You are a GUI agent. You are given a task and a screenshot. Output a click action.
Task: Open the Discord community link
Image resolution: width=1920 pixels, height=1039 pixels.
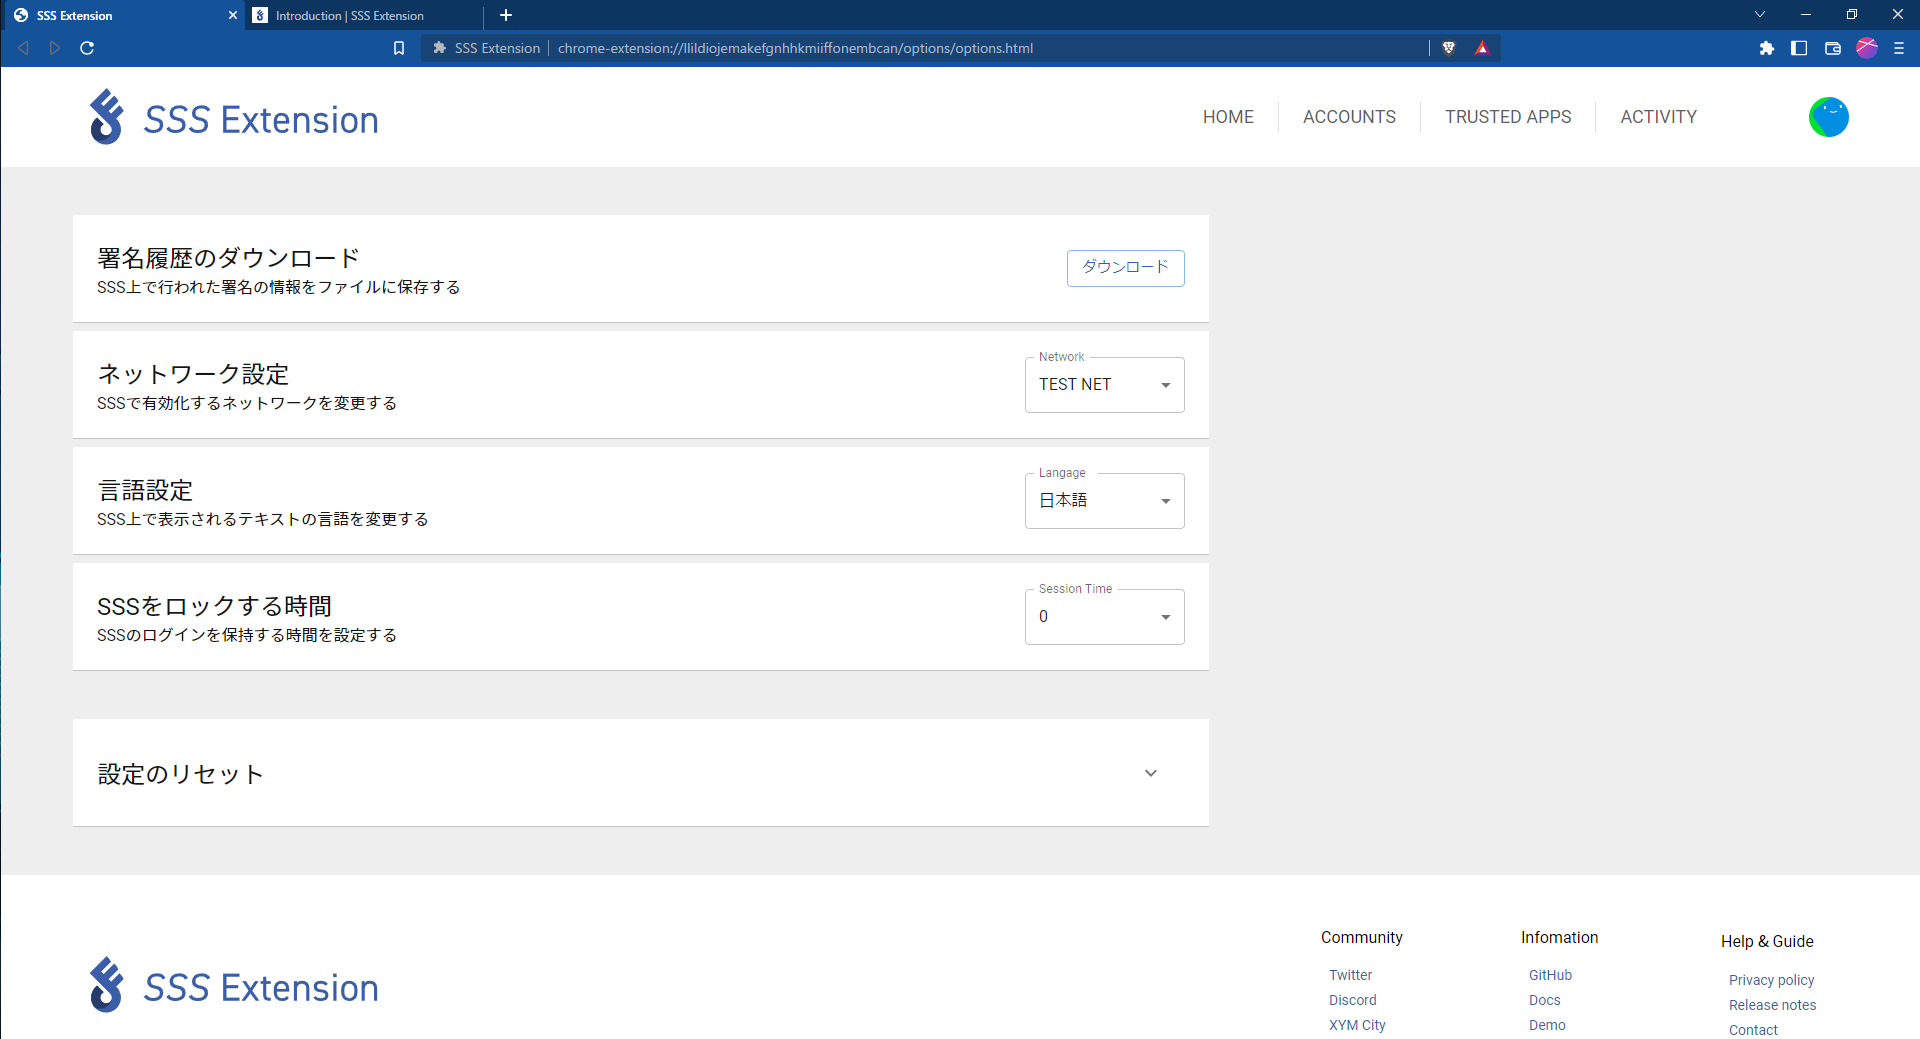point(1352,1000)
